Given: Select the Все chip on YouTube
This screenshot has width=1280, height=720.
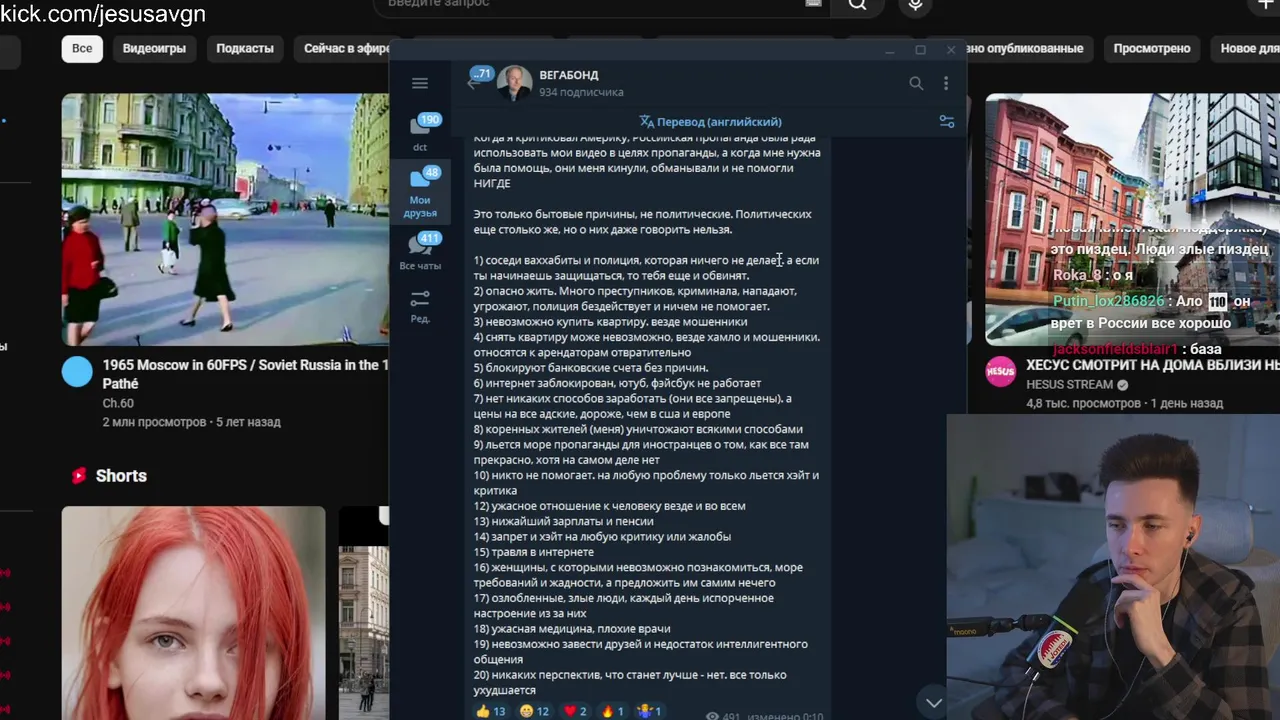Looking at the screenshot, I should (x=82, y=48).
